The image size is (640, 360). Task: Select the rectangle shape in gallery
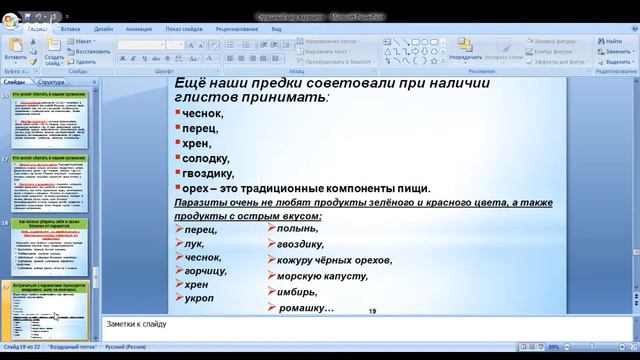(x=416, y=42)
